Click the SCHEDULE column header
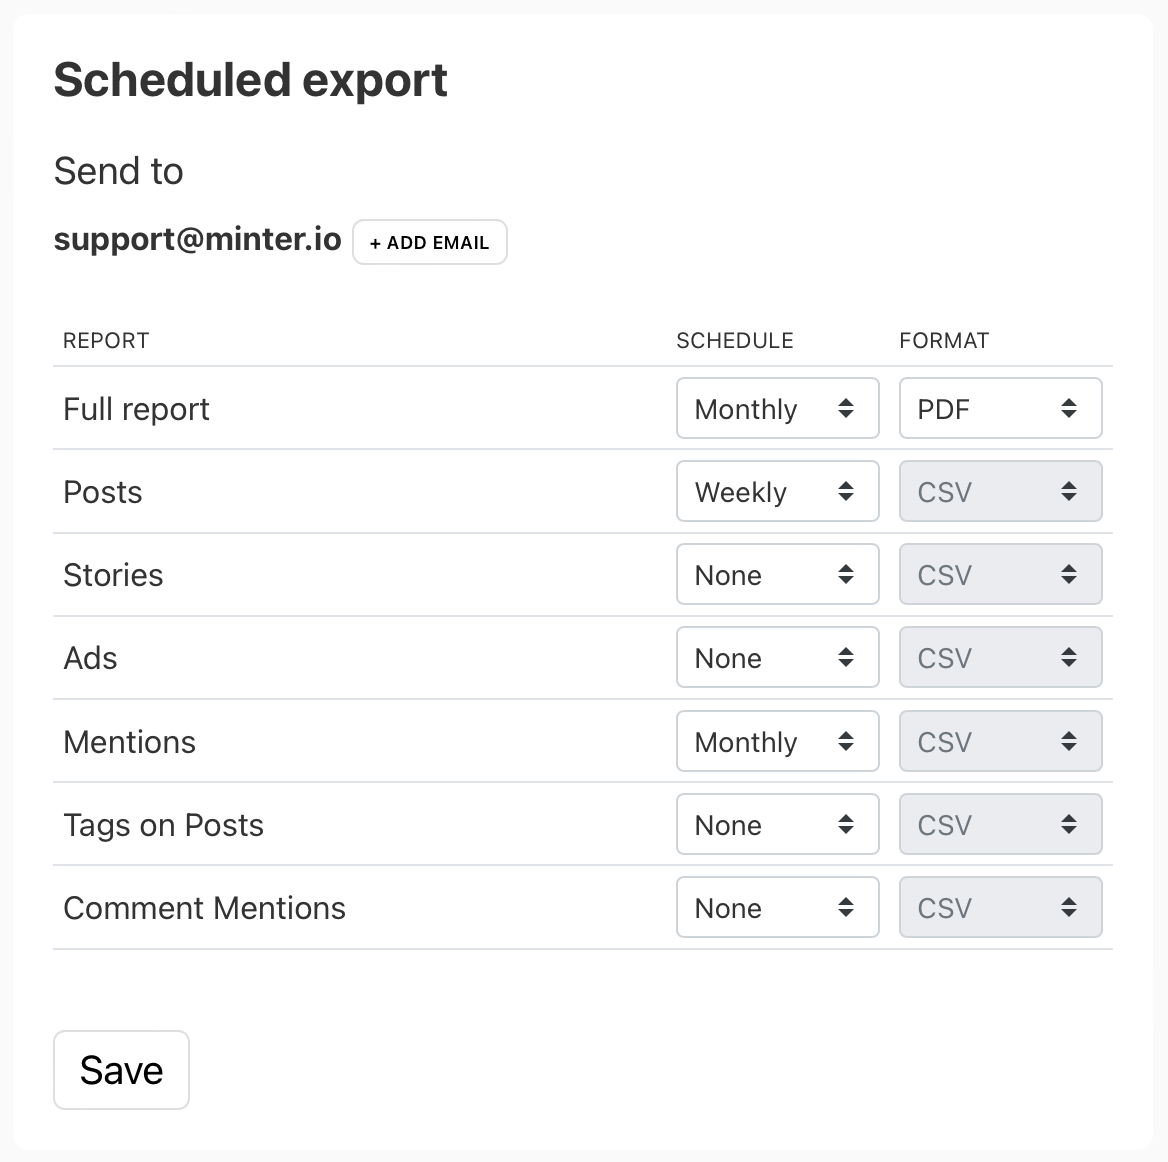Screen dimensions: 1168x1162 coord(734,341)
